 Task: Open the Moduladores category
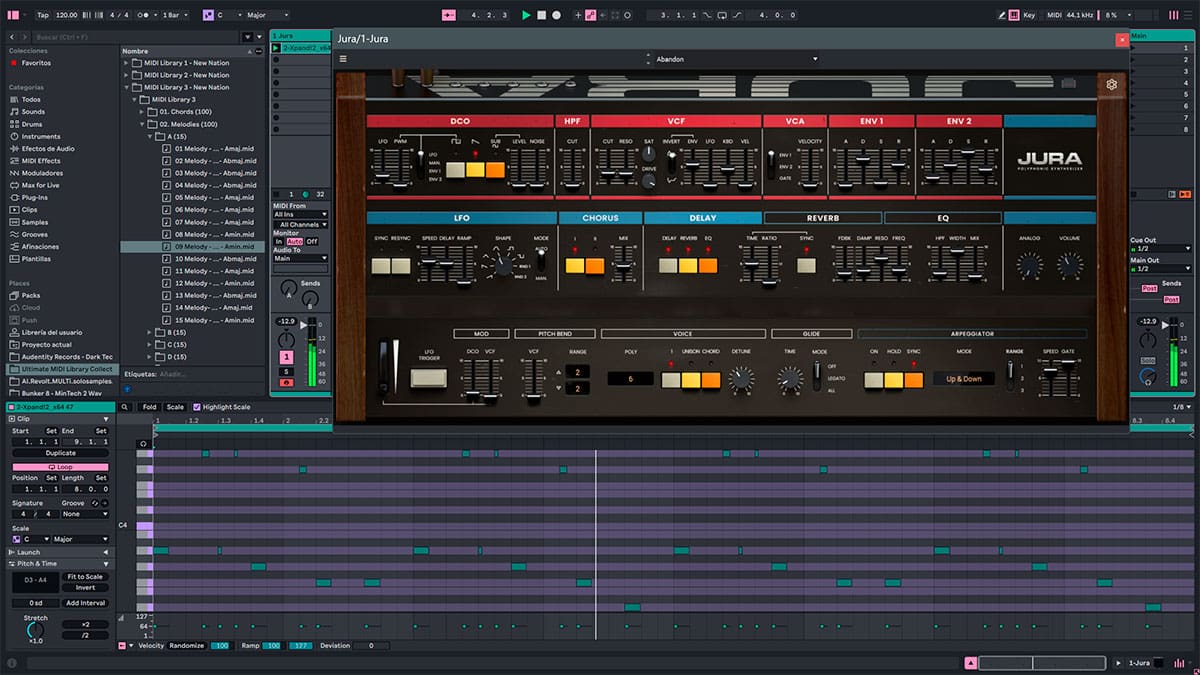(42, 173)
